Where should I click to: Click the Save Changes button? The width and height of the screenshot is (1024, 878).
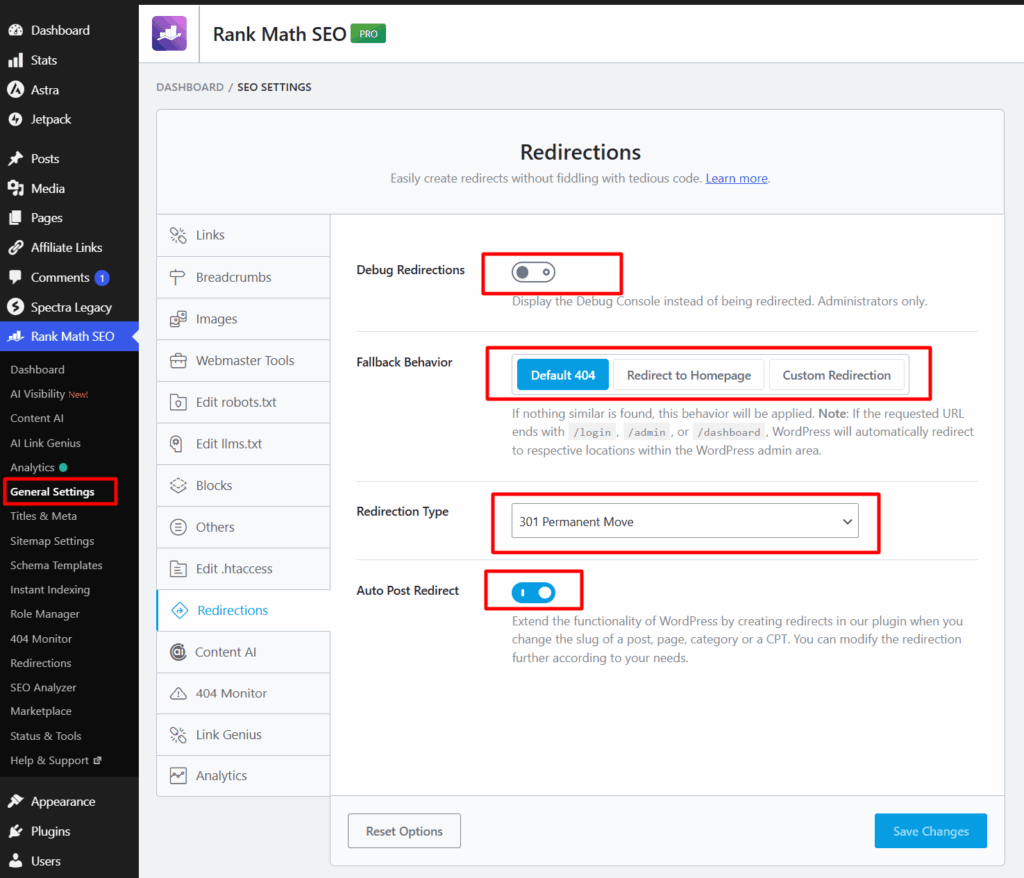[931, 831]
